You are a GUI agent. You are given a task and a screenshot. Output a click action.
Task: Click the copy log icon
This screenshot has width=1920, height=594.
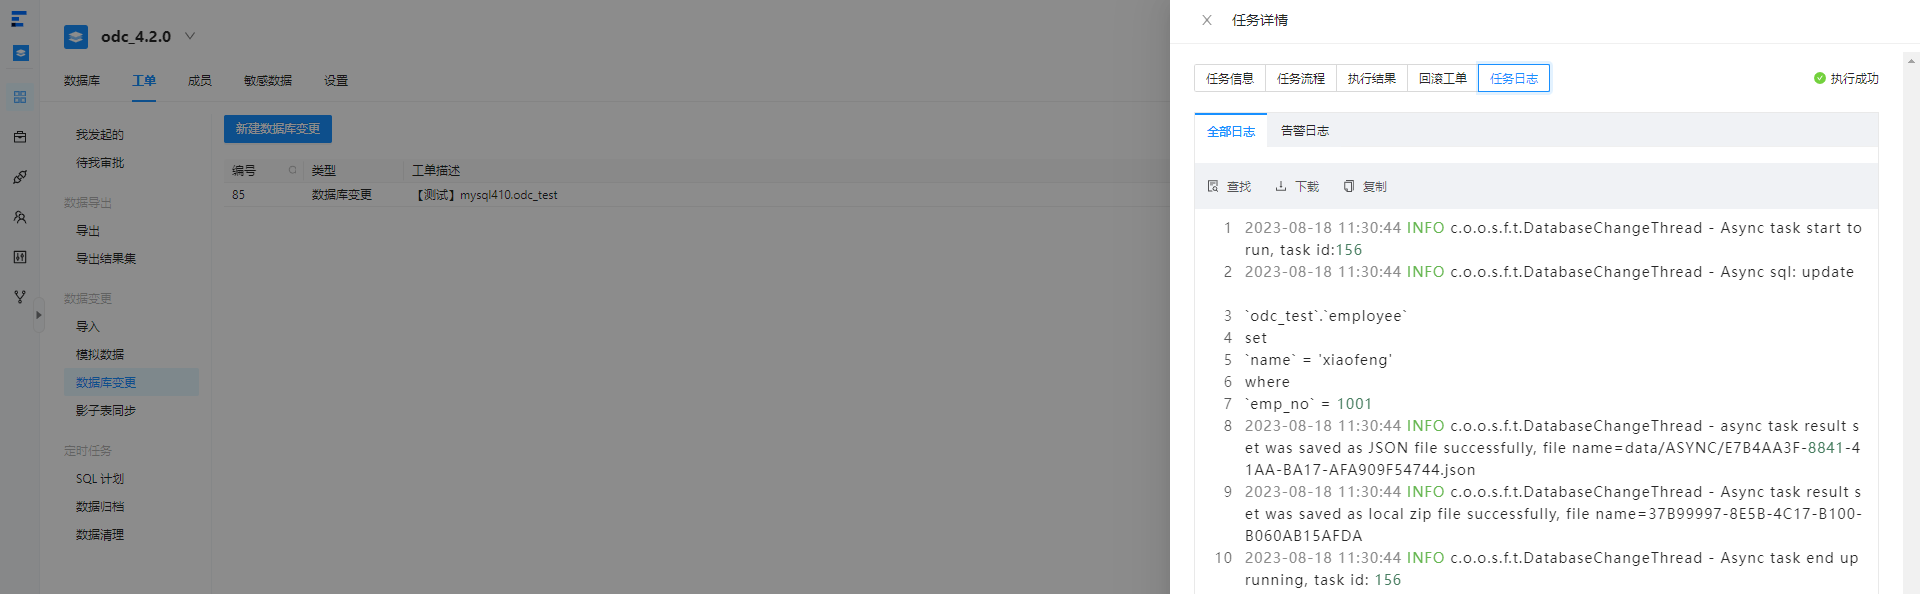pyautogui.click(x=1349, y=186)
